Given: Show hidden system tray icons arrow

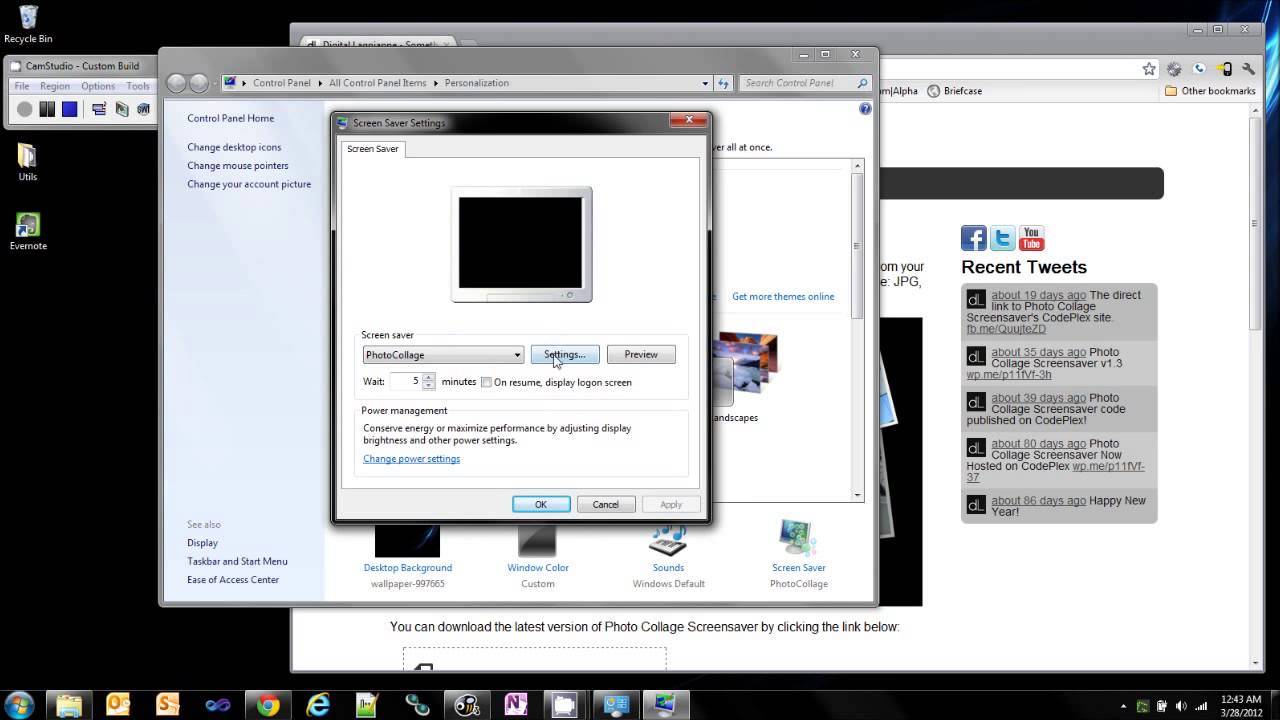Looking at the screenshot, I should click(1123, 705).
